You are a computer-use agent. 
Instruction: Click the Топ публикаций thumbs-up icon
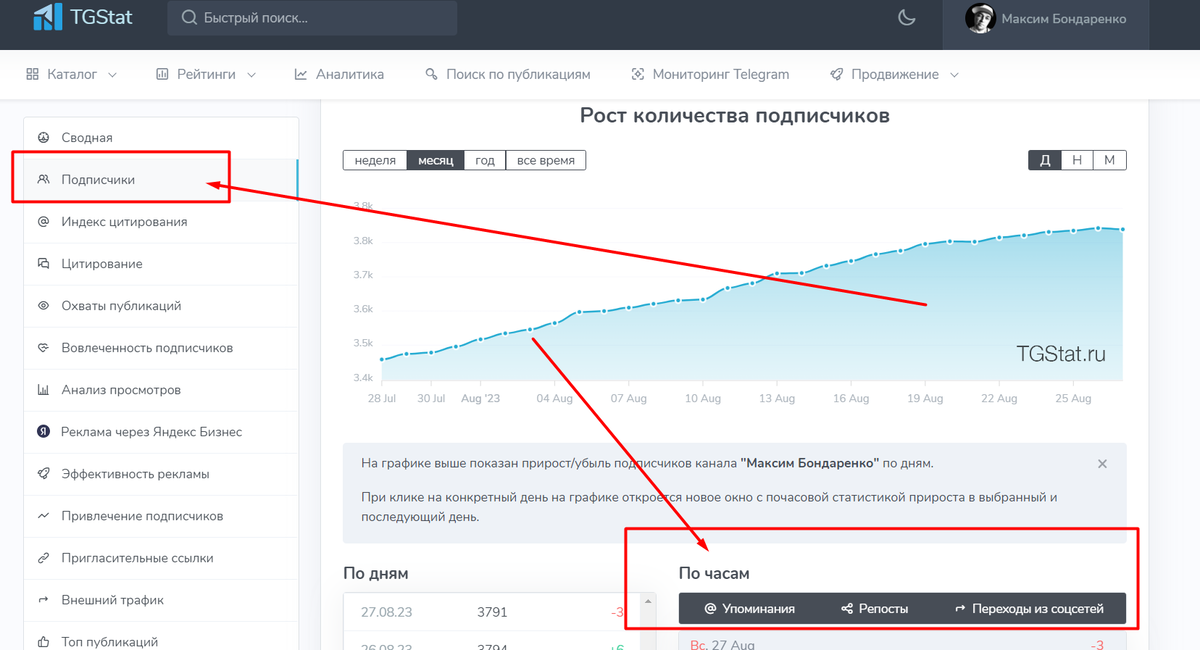pos(43,642)
